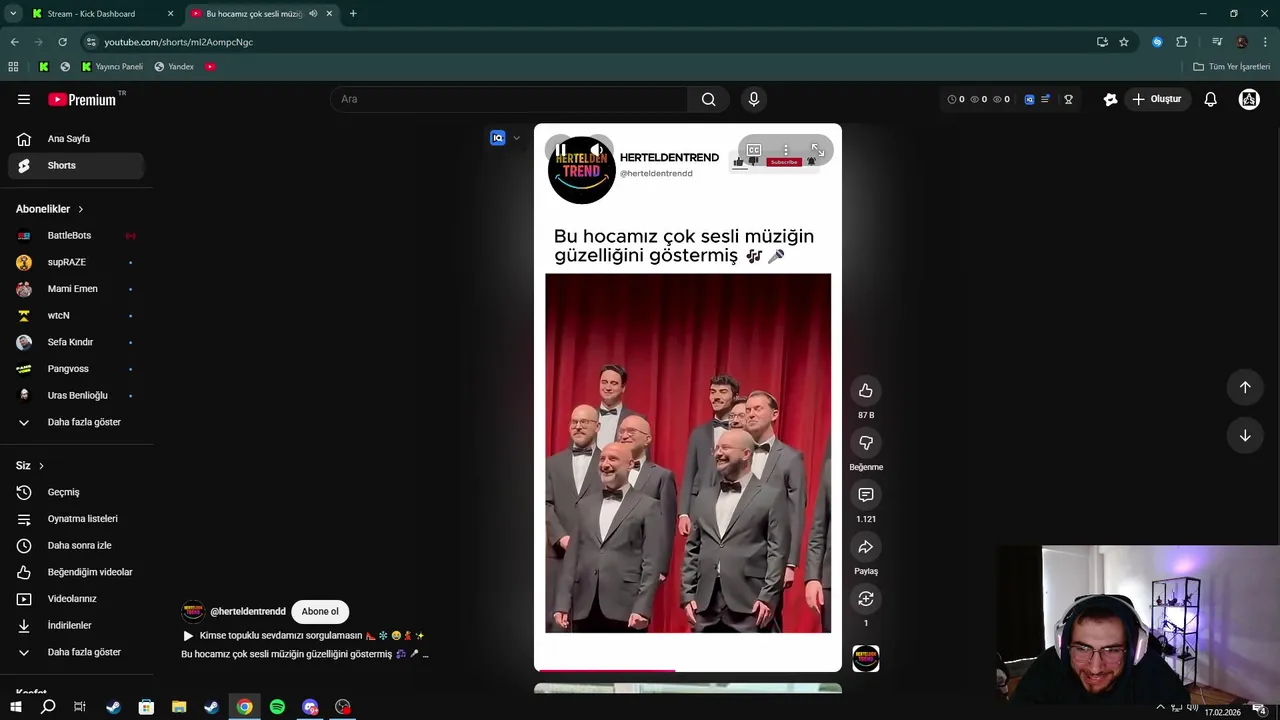Open the Yayıncı Paneli bookmark
Image resolution: width=1280 pixels, height=720 pixels.
coord(113,67)
